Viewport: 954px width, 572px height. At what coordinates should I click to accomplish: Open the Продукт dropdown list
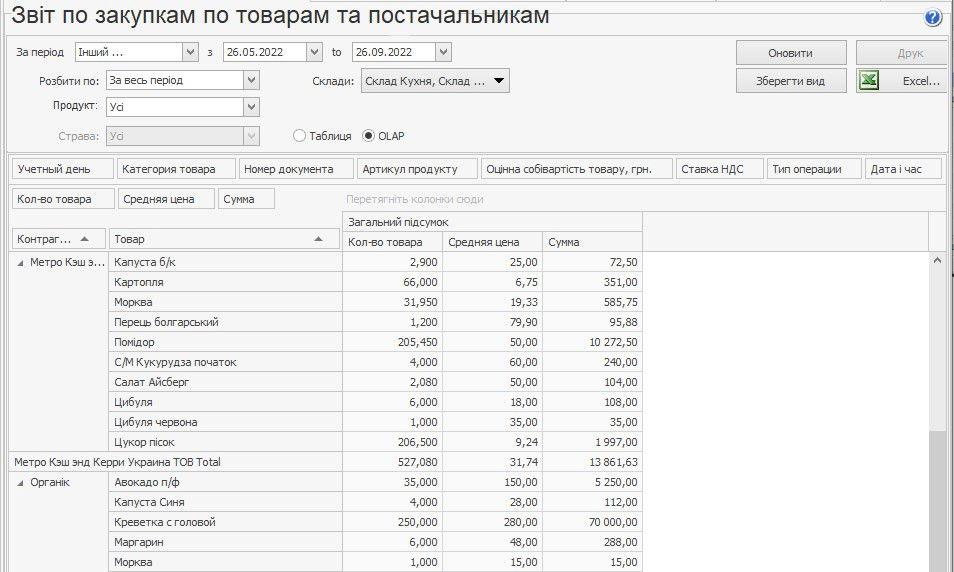pyautogui.click(x=251, y=107)
